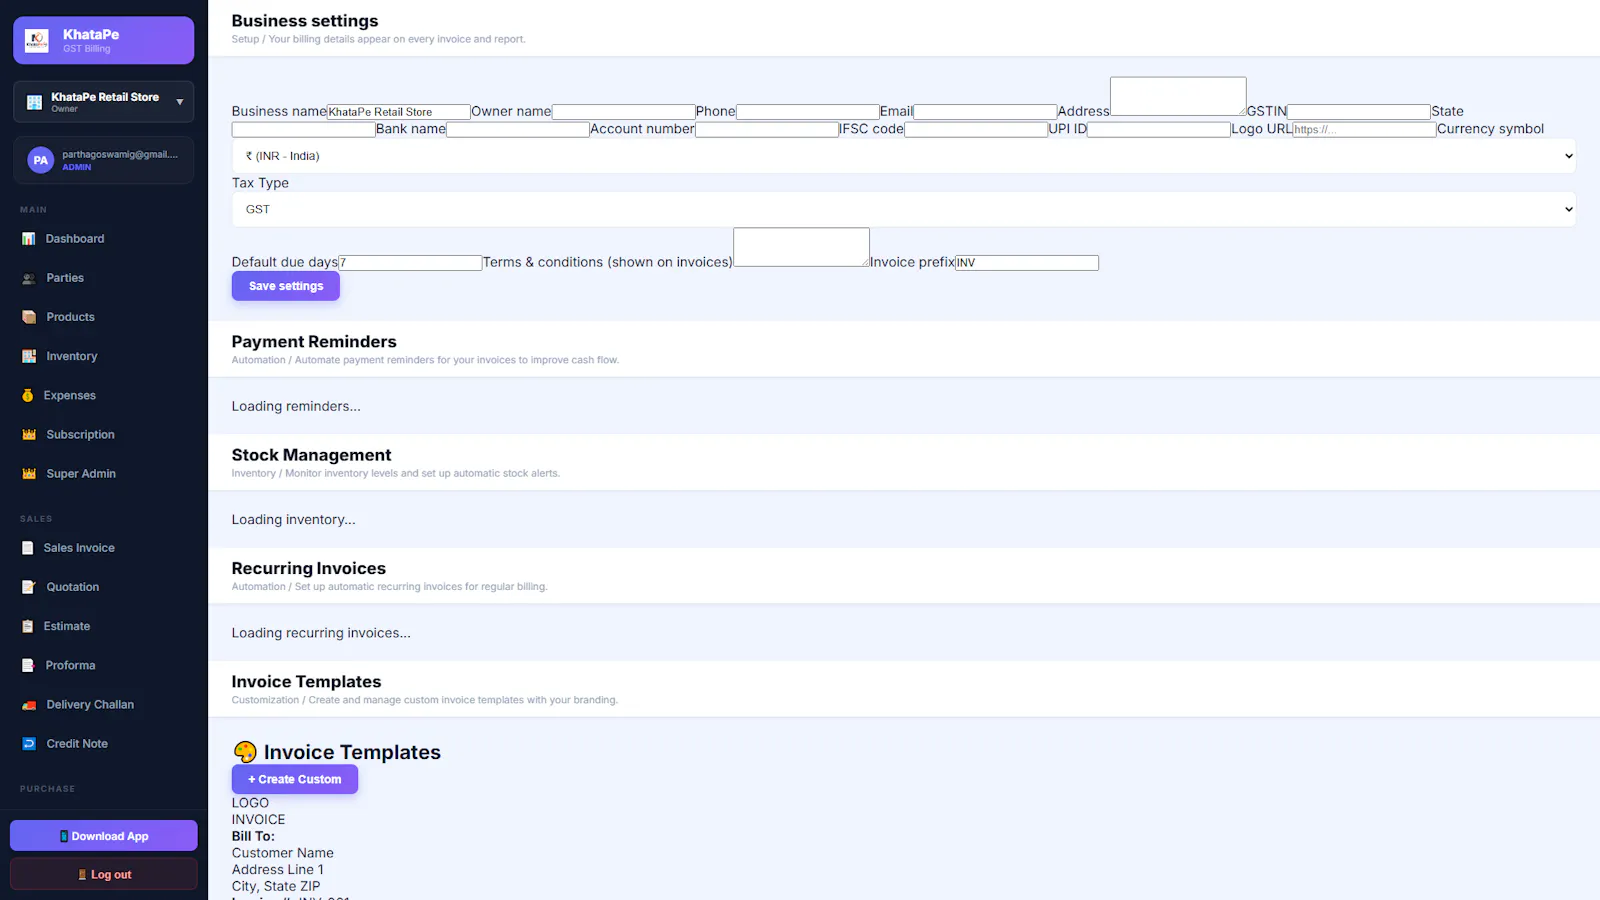Click the Bank name input
Viewport: 1600px width, 900px height.
point(518,130)
